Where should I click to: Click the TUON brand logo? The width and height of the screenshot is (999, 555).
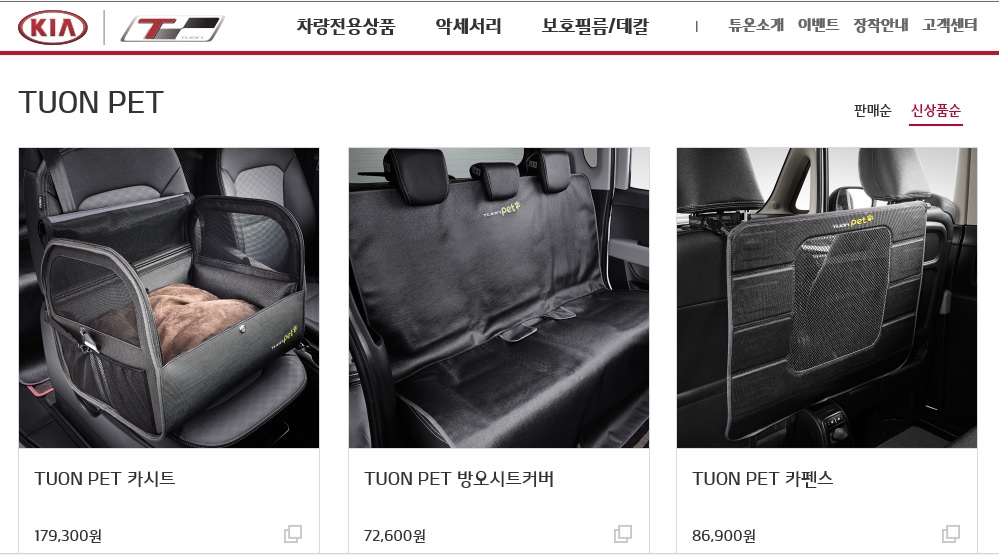pyautogui.click(x=172, y=29)
